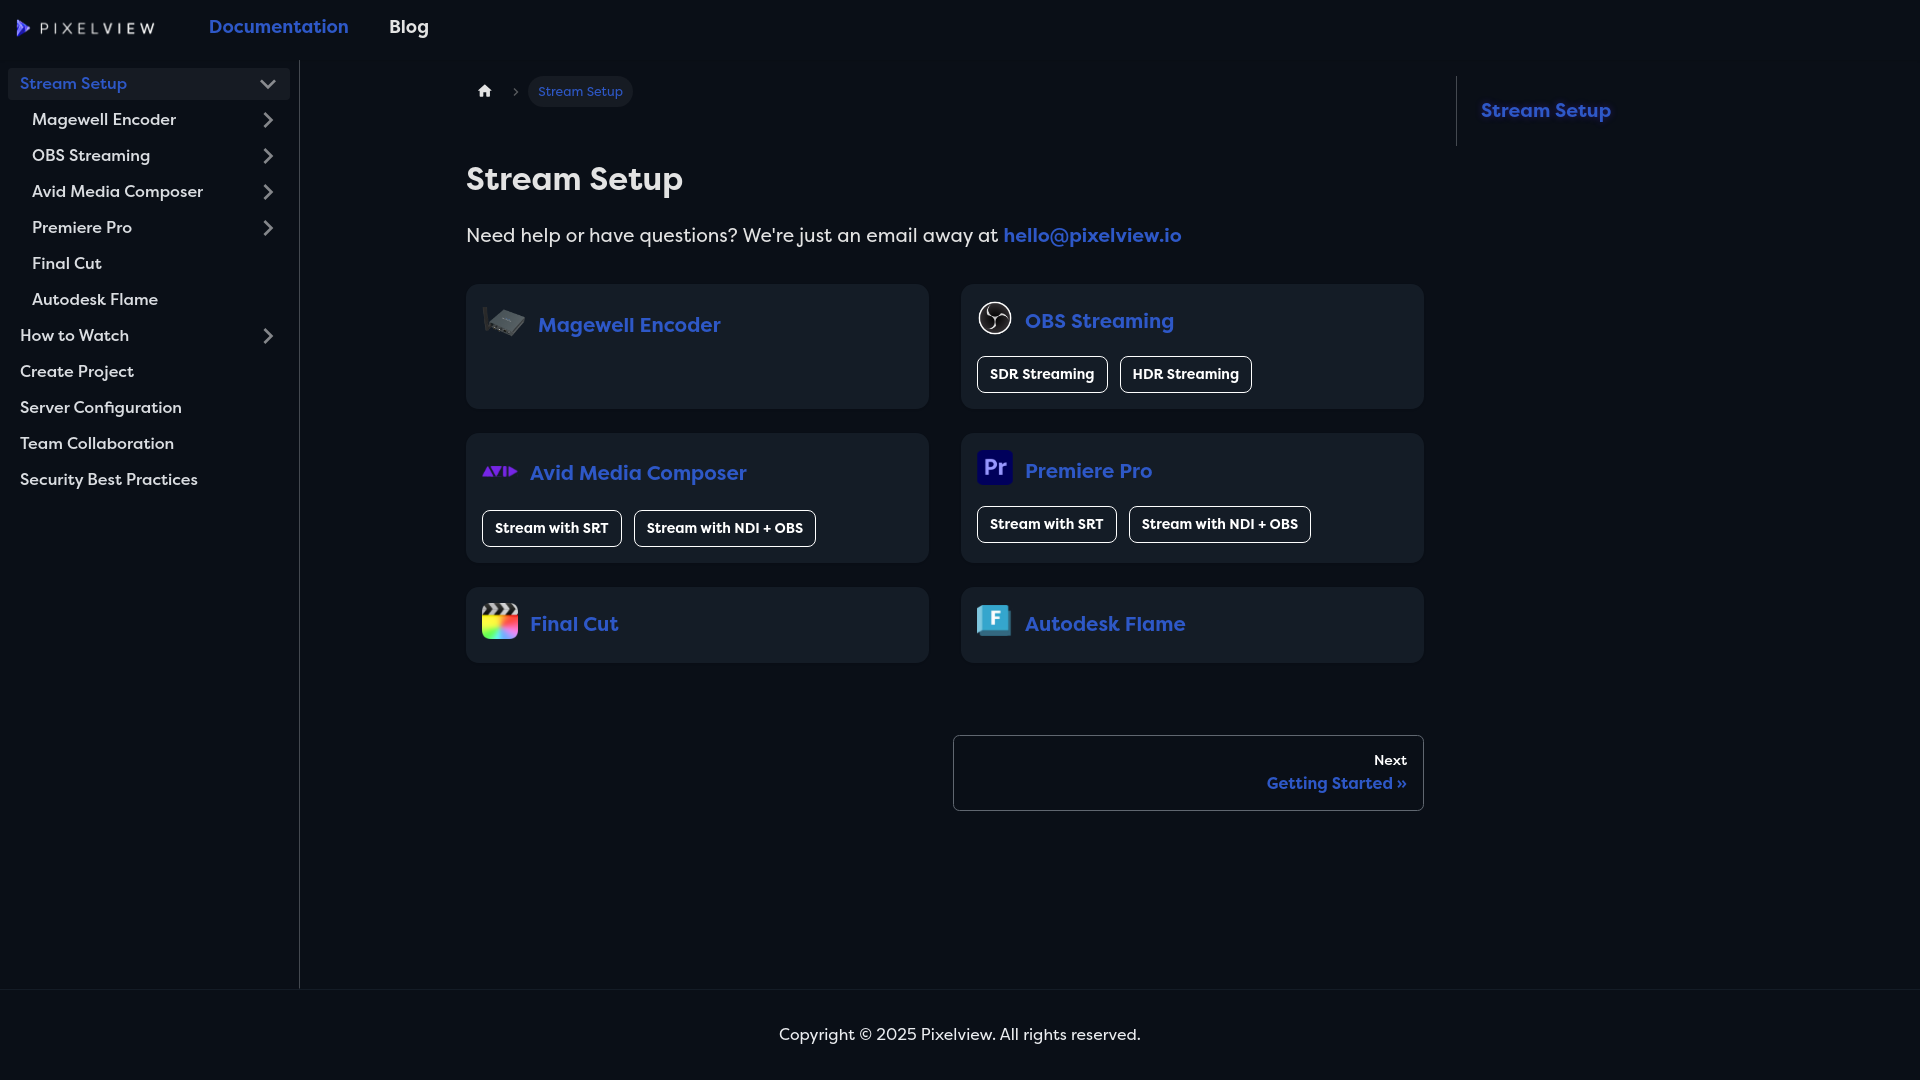
Task: Click the HDR Streaming button
Action: (x=1186, y=374)
